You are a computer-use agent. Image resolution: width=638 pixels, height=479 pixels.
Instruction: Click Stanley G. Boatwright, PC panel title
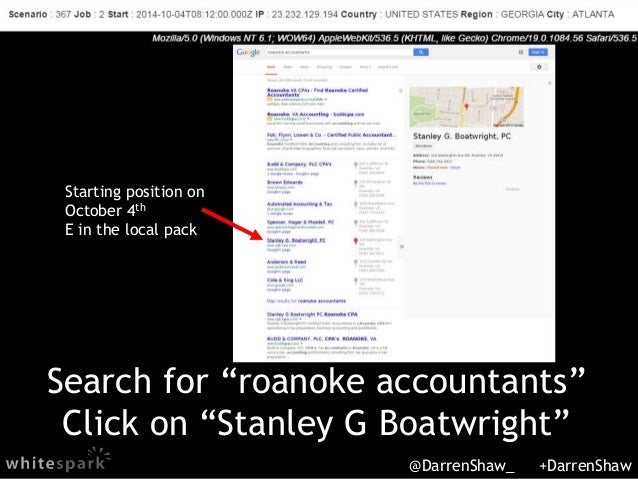(x=462, y=136)
